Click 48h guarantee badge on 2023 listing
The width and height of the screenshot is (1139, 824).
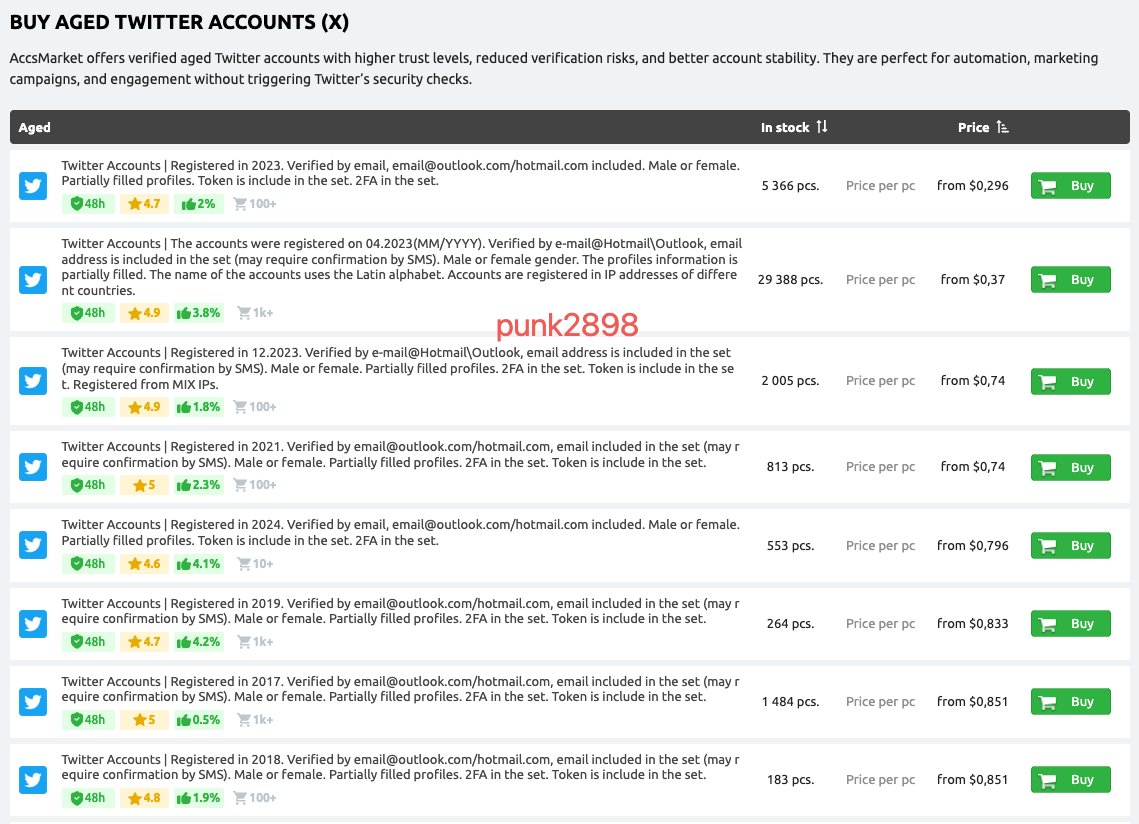(88, 204)
